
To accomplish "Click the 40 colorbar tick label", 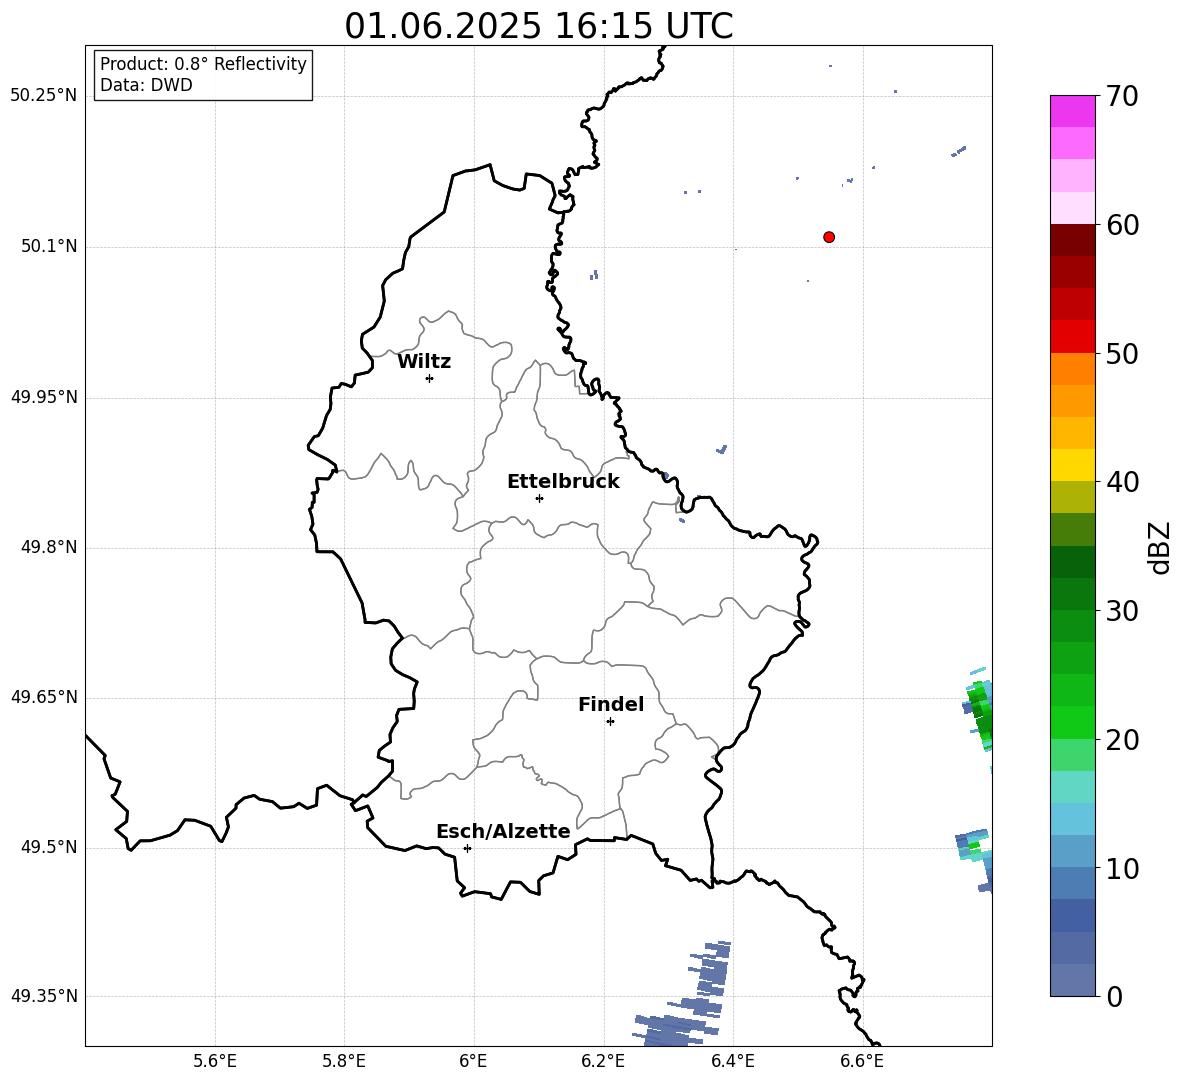I will tap(1122, 482).
